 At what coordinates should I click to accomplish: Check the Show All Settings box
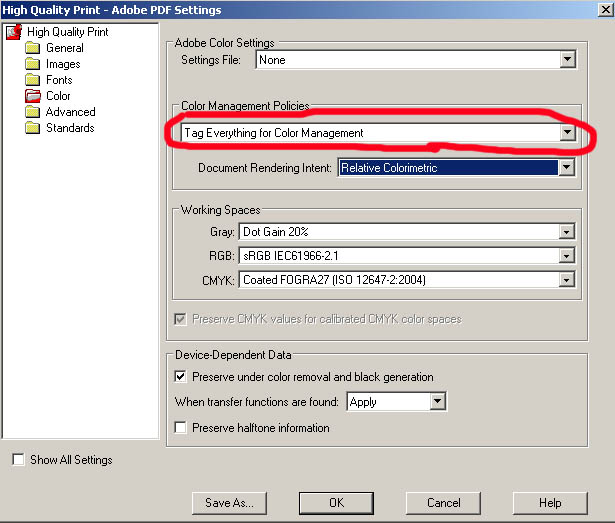pos(18,459)
